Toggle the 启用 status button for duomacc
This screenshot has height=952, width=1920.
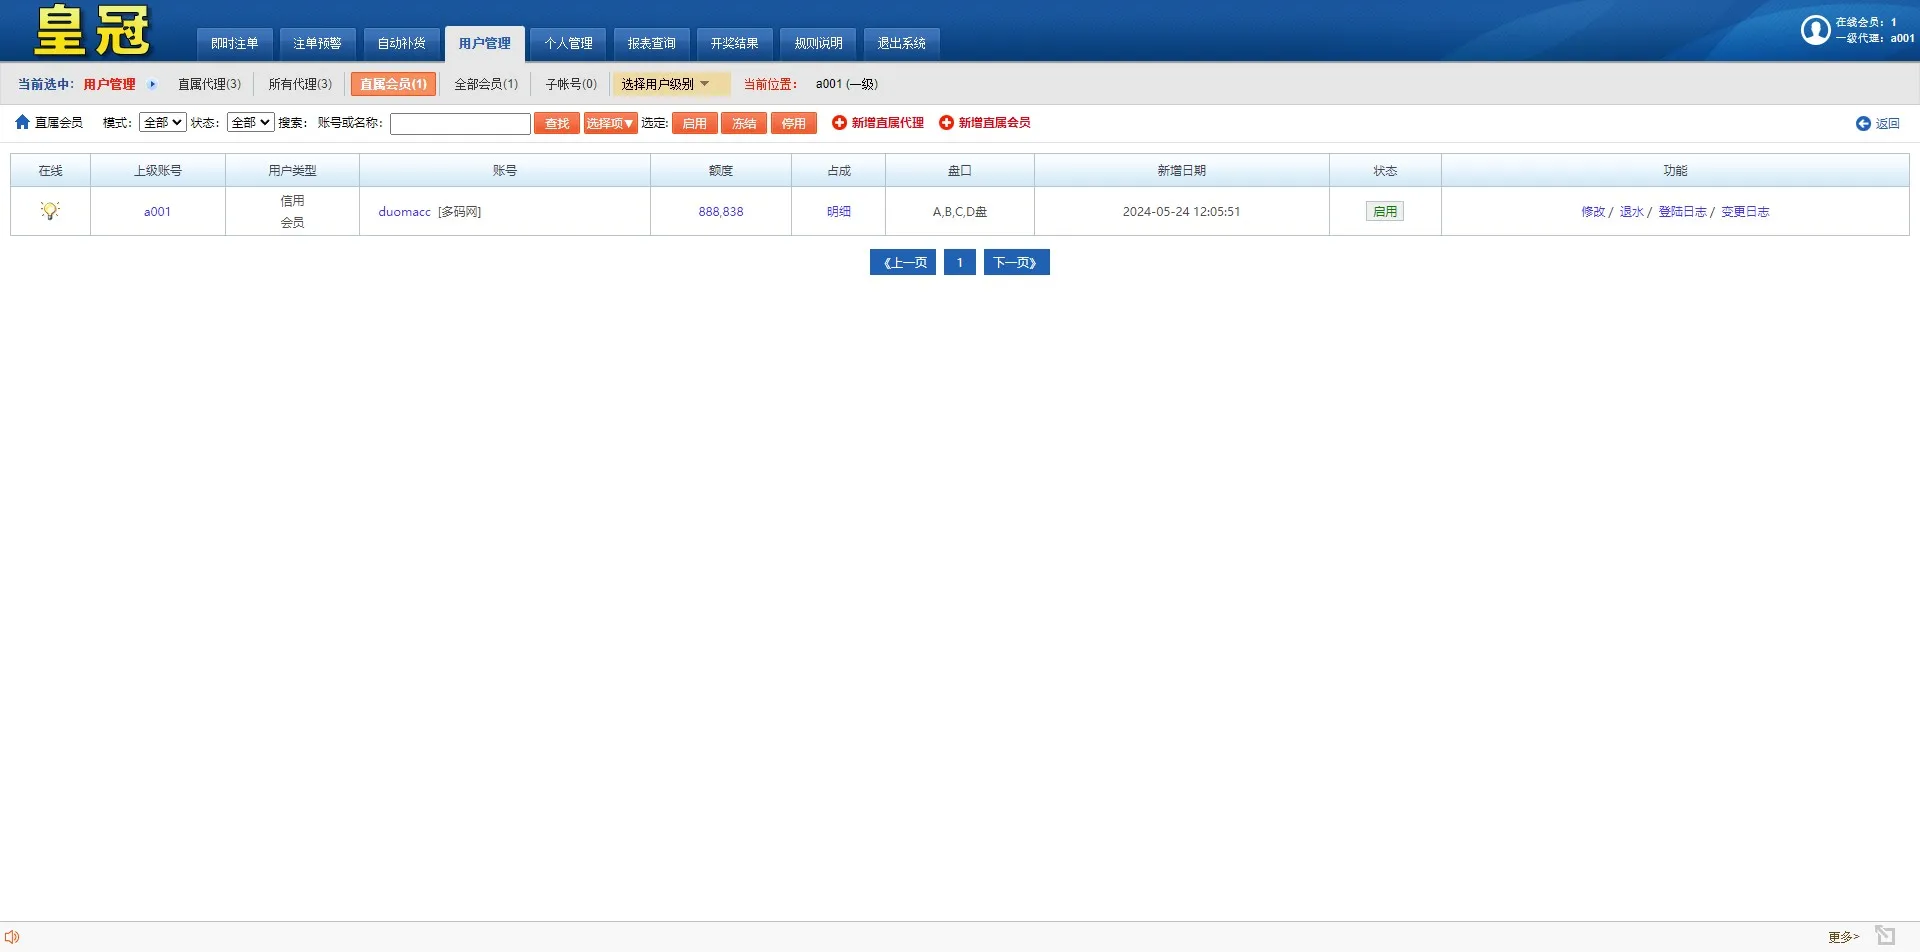point(1385,210)
